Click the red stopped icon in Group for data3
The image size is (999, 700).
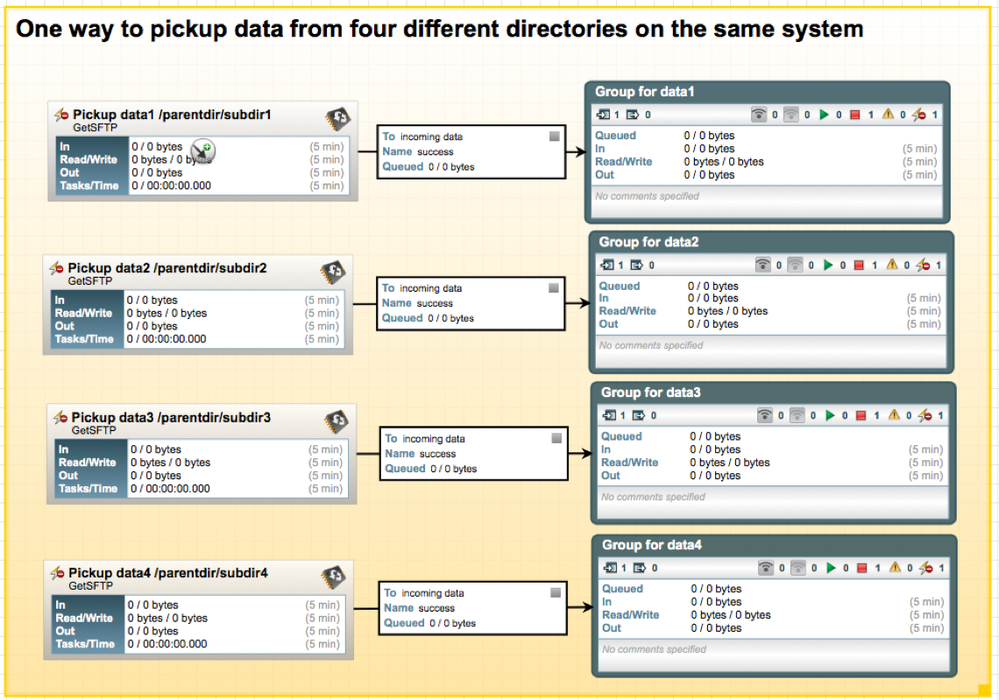[x=861, y=415]
